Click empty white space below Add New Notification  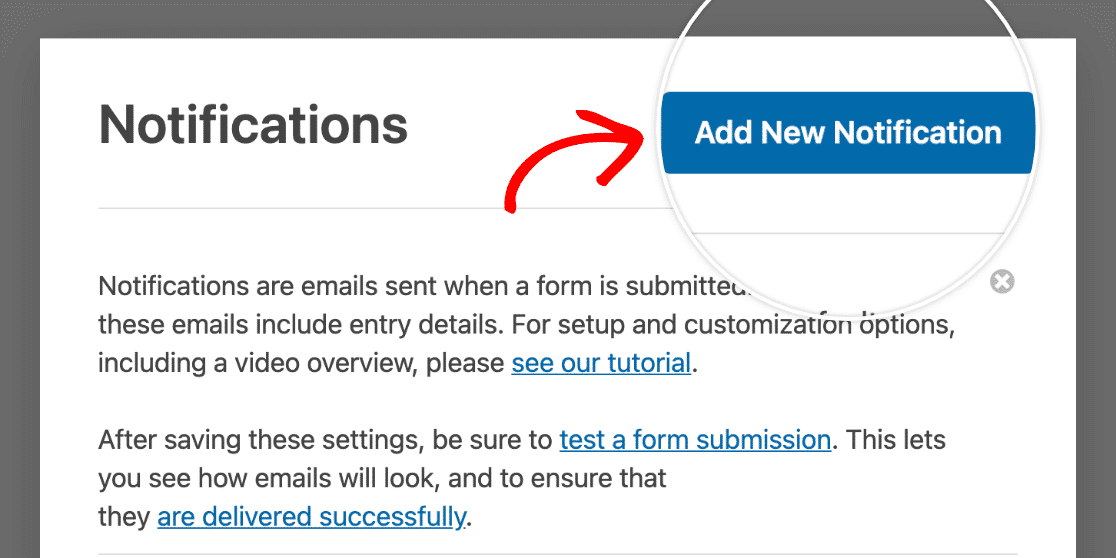(847, 203)
